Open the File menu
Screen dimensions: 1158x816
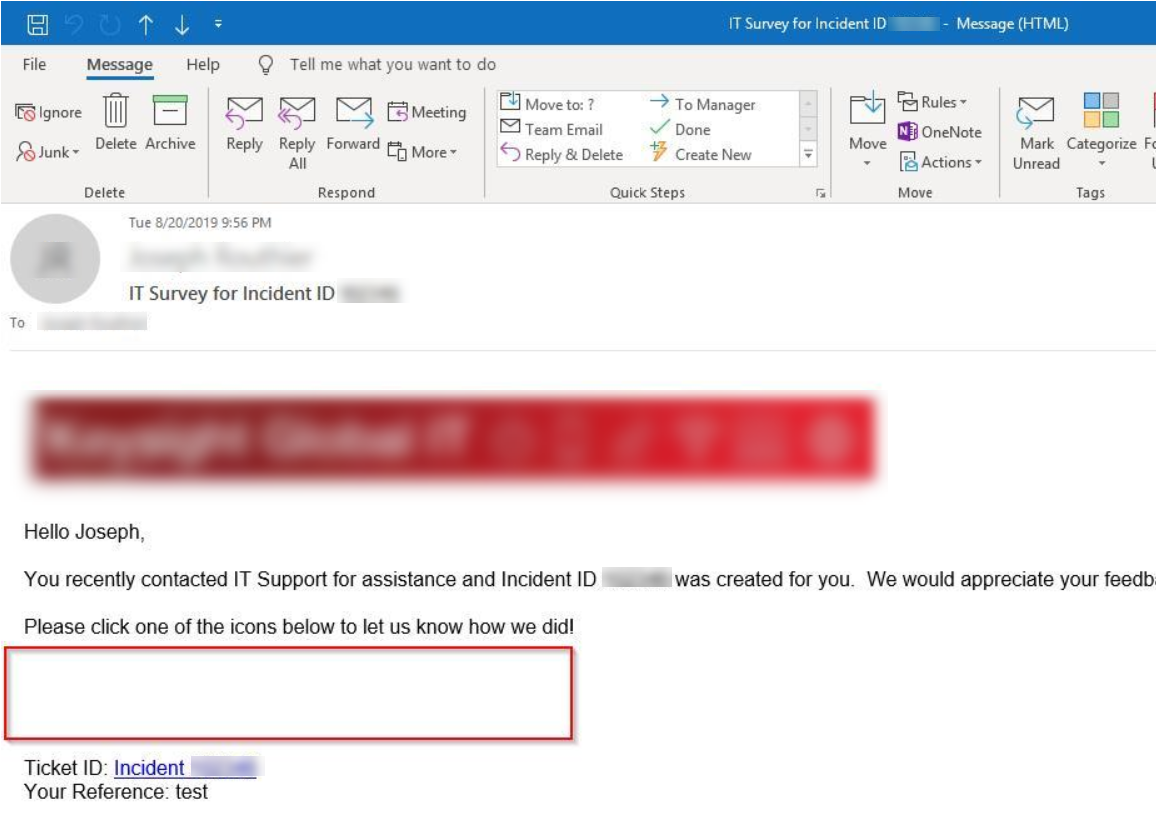(x=34, y=65)
